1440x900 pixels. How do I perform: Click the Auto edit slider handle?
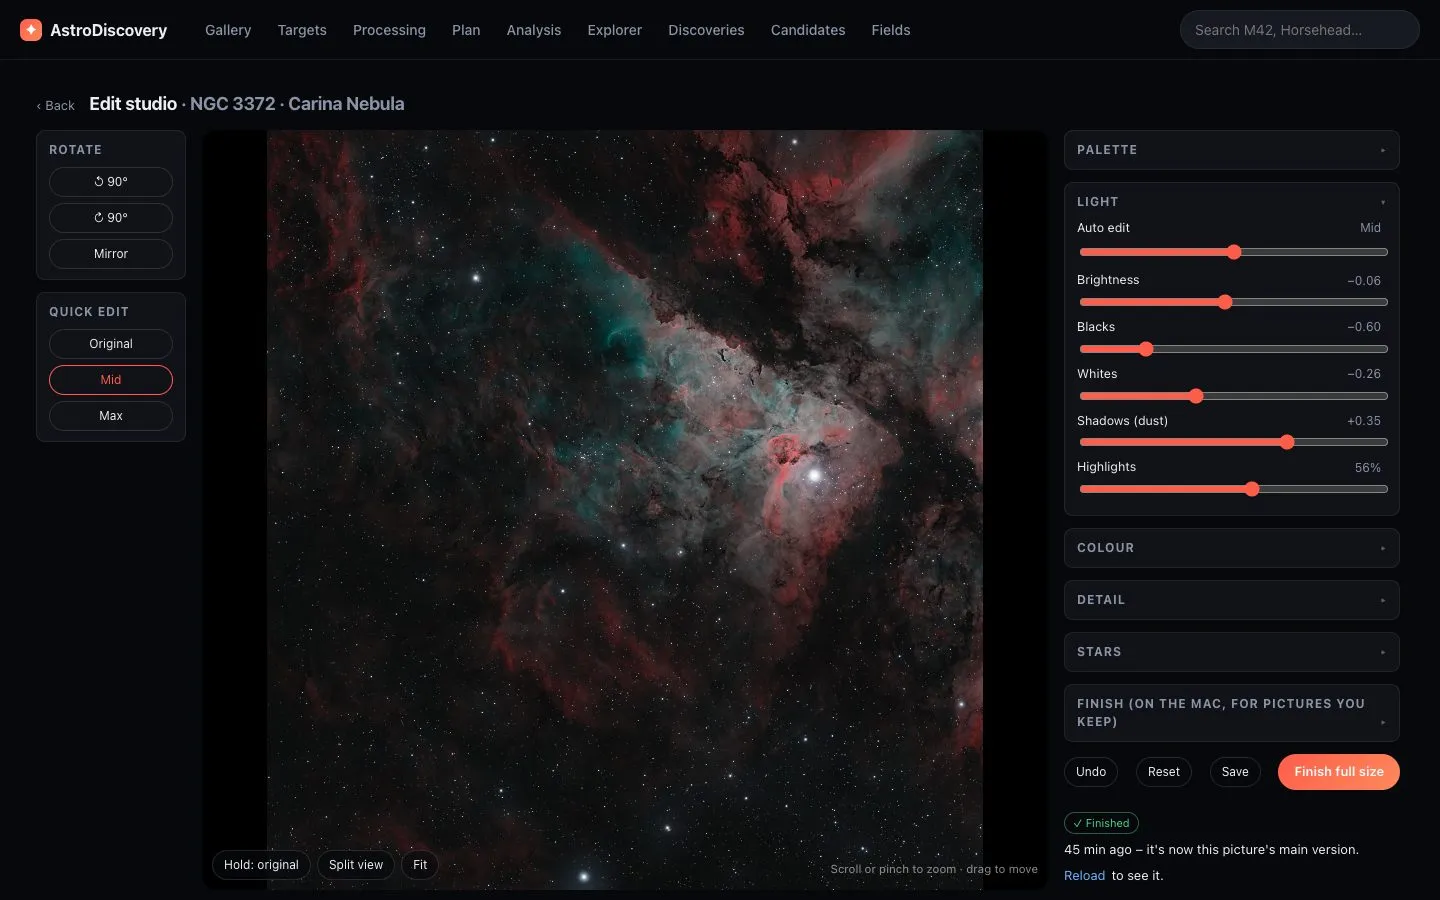tap(1234, 252)
